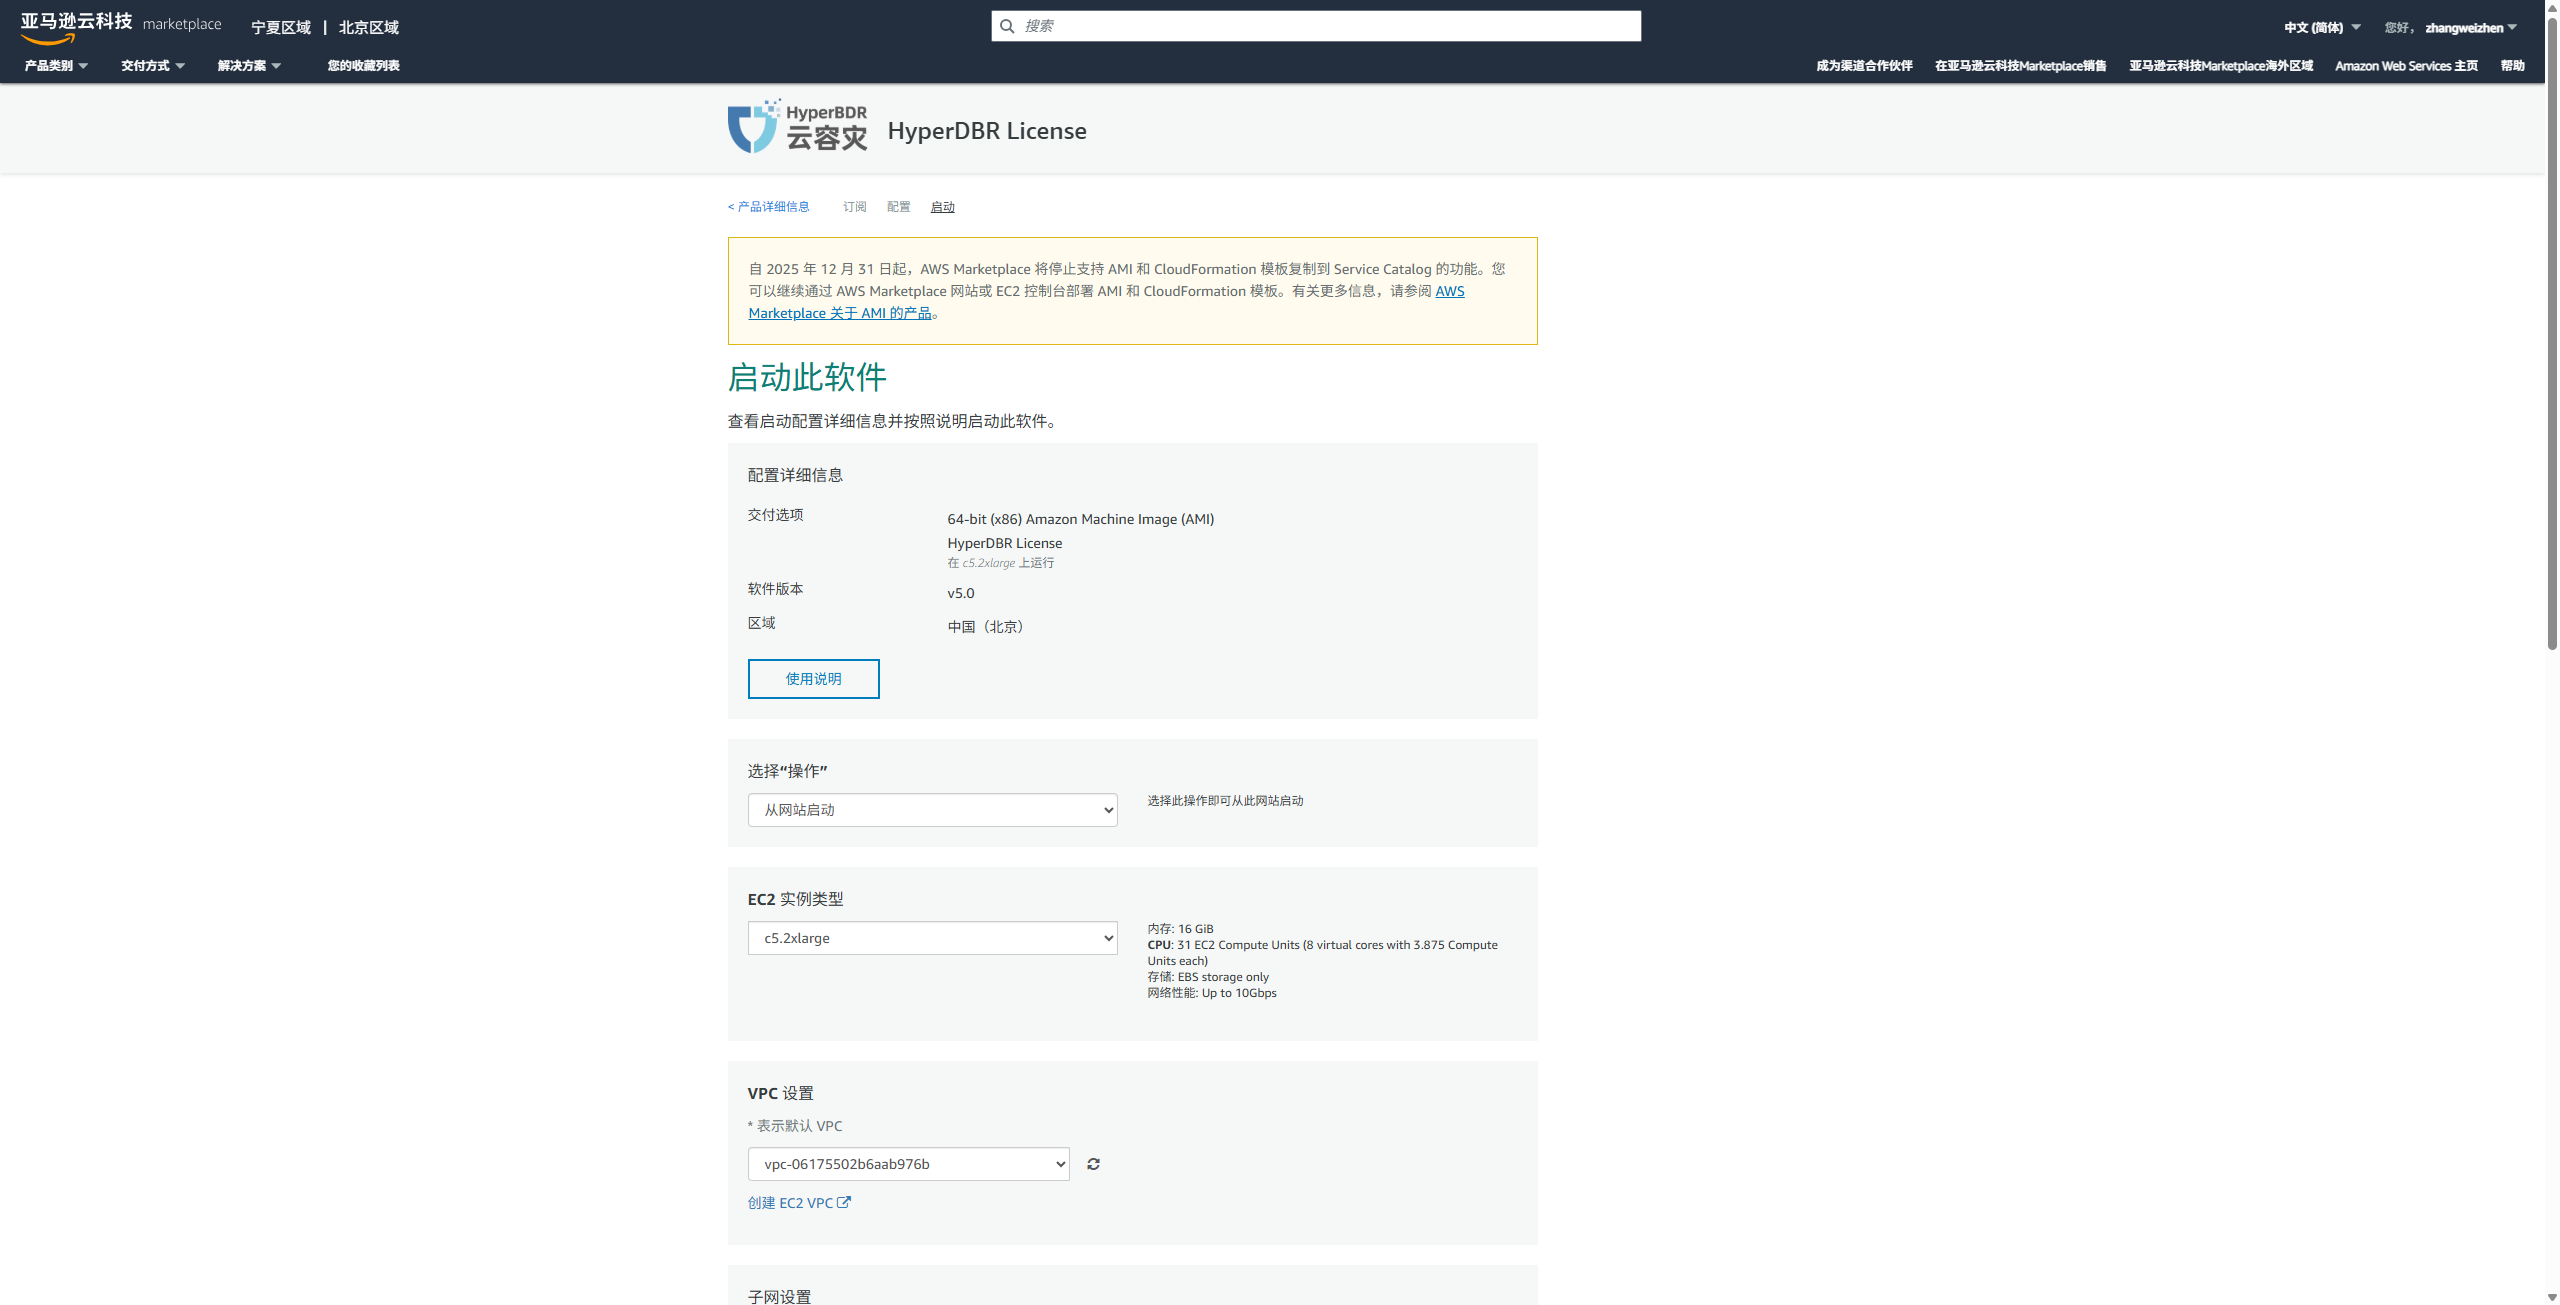This screenshot has height=1305, width=2560.
Task: Open 您的收藏列表 menu item
Action: pos(364,66)
